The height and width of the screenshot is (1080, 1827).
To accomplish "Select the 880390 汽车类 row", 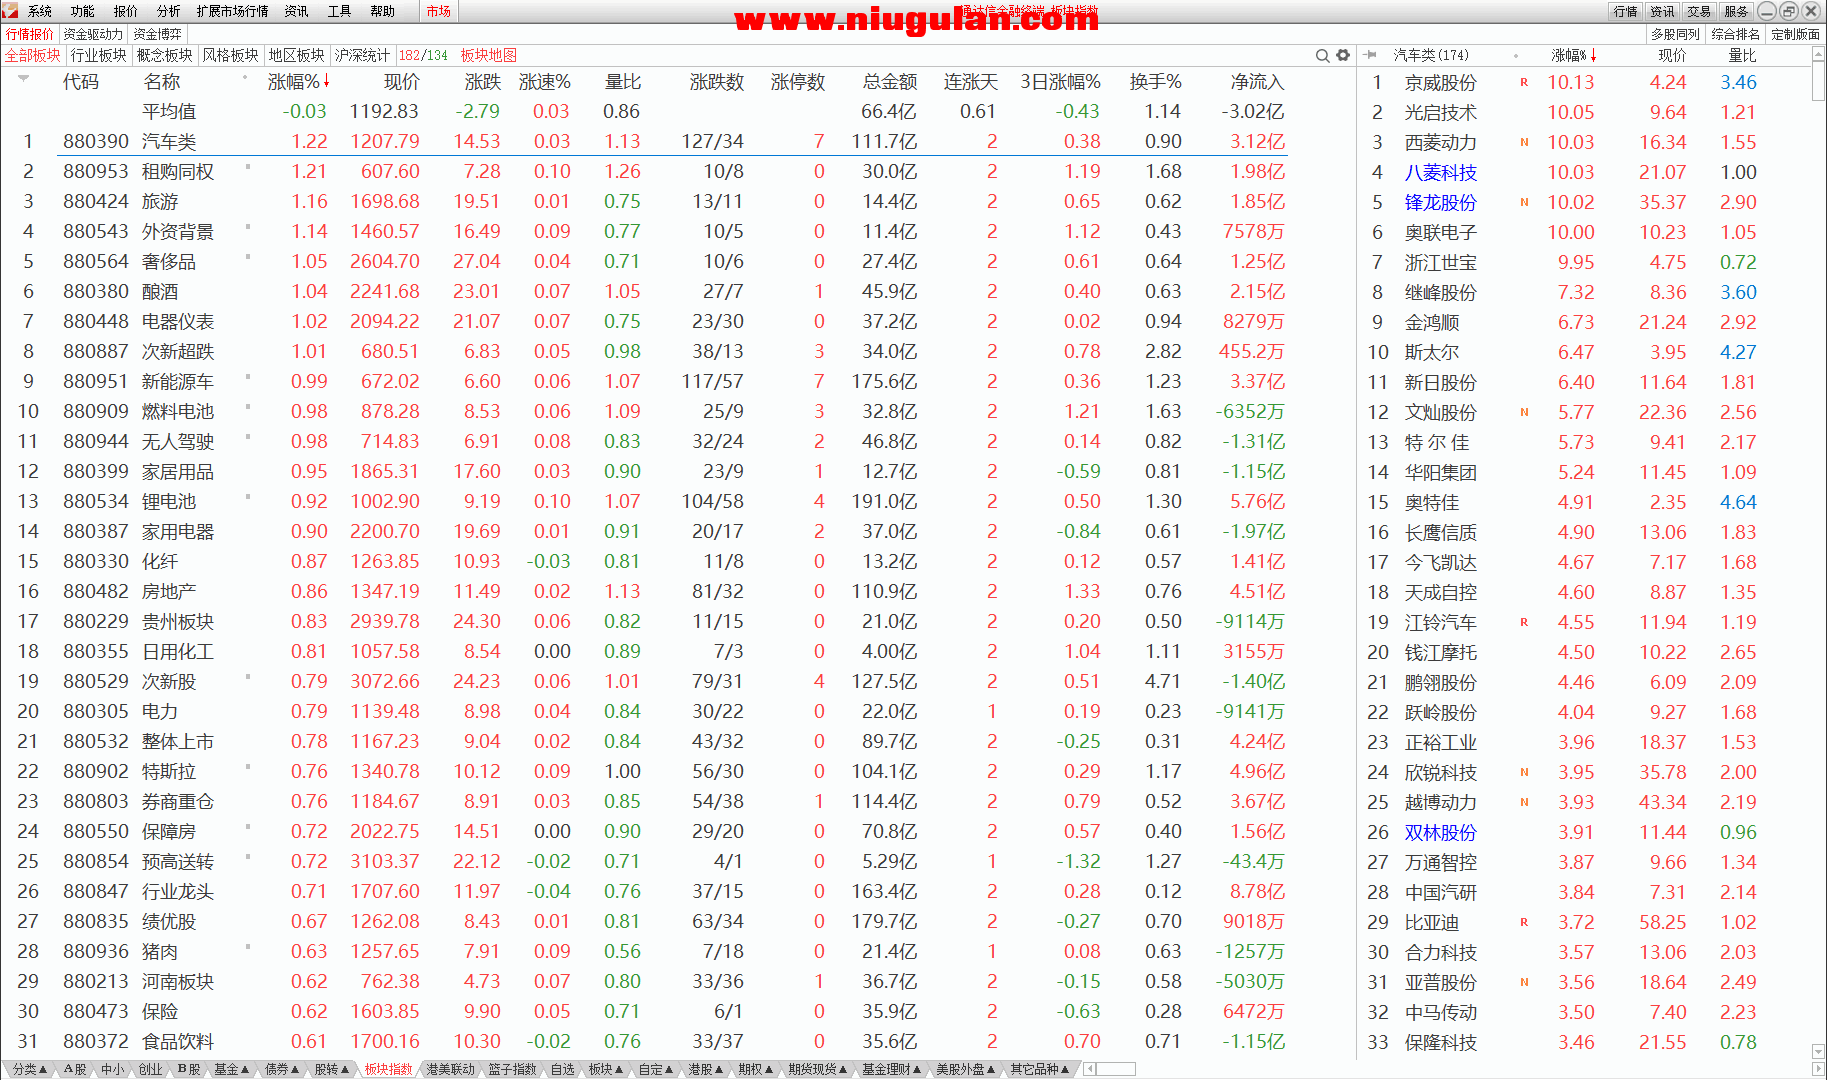I will click(644, 141).
